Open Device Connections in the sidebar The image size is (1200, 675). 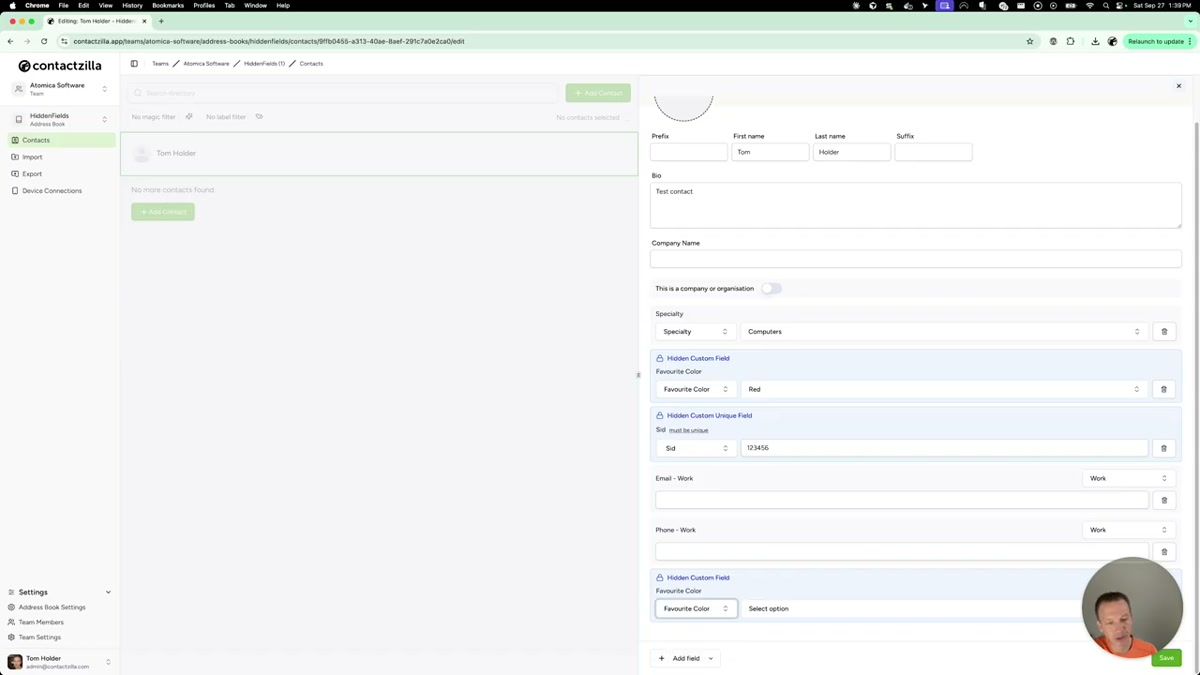[x=51, y=191]
